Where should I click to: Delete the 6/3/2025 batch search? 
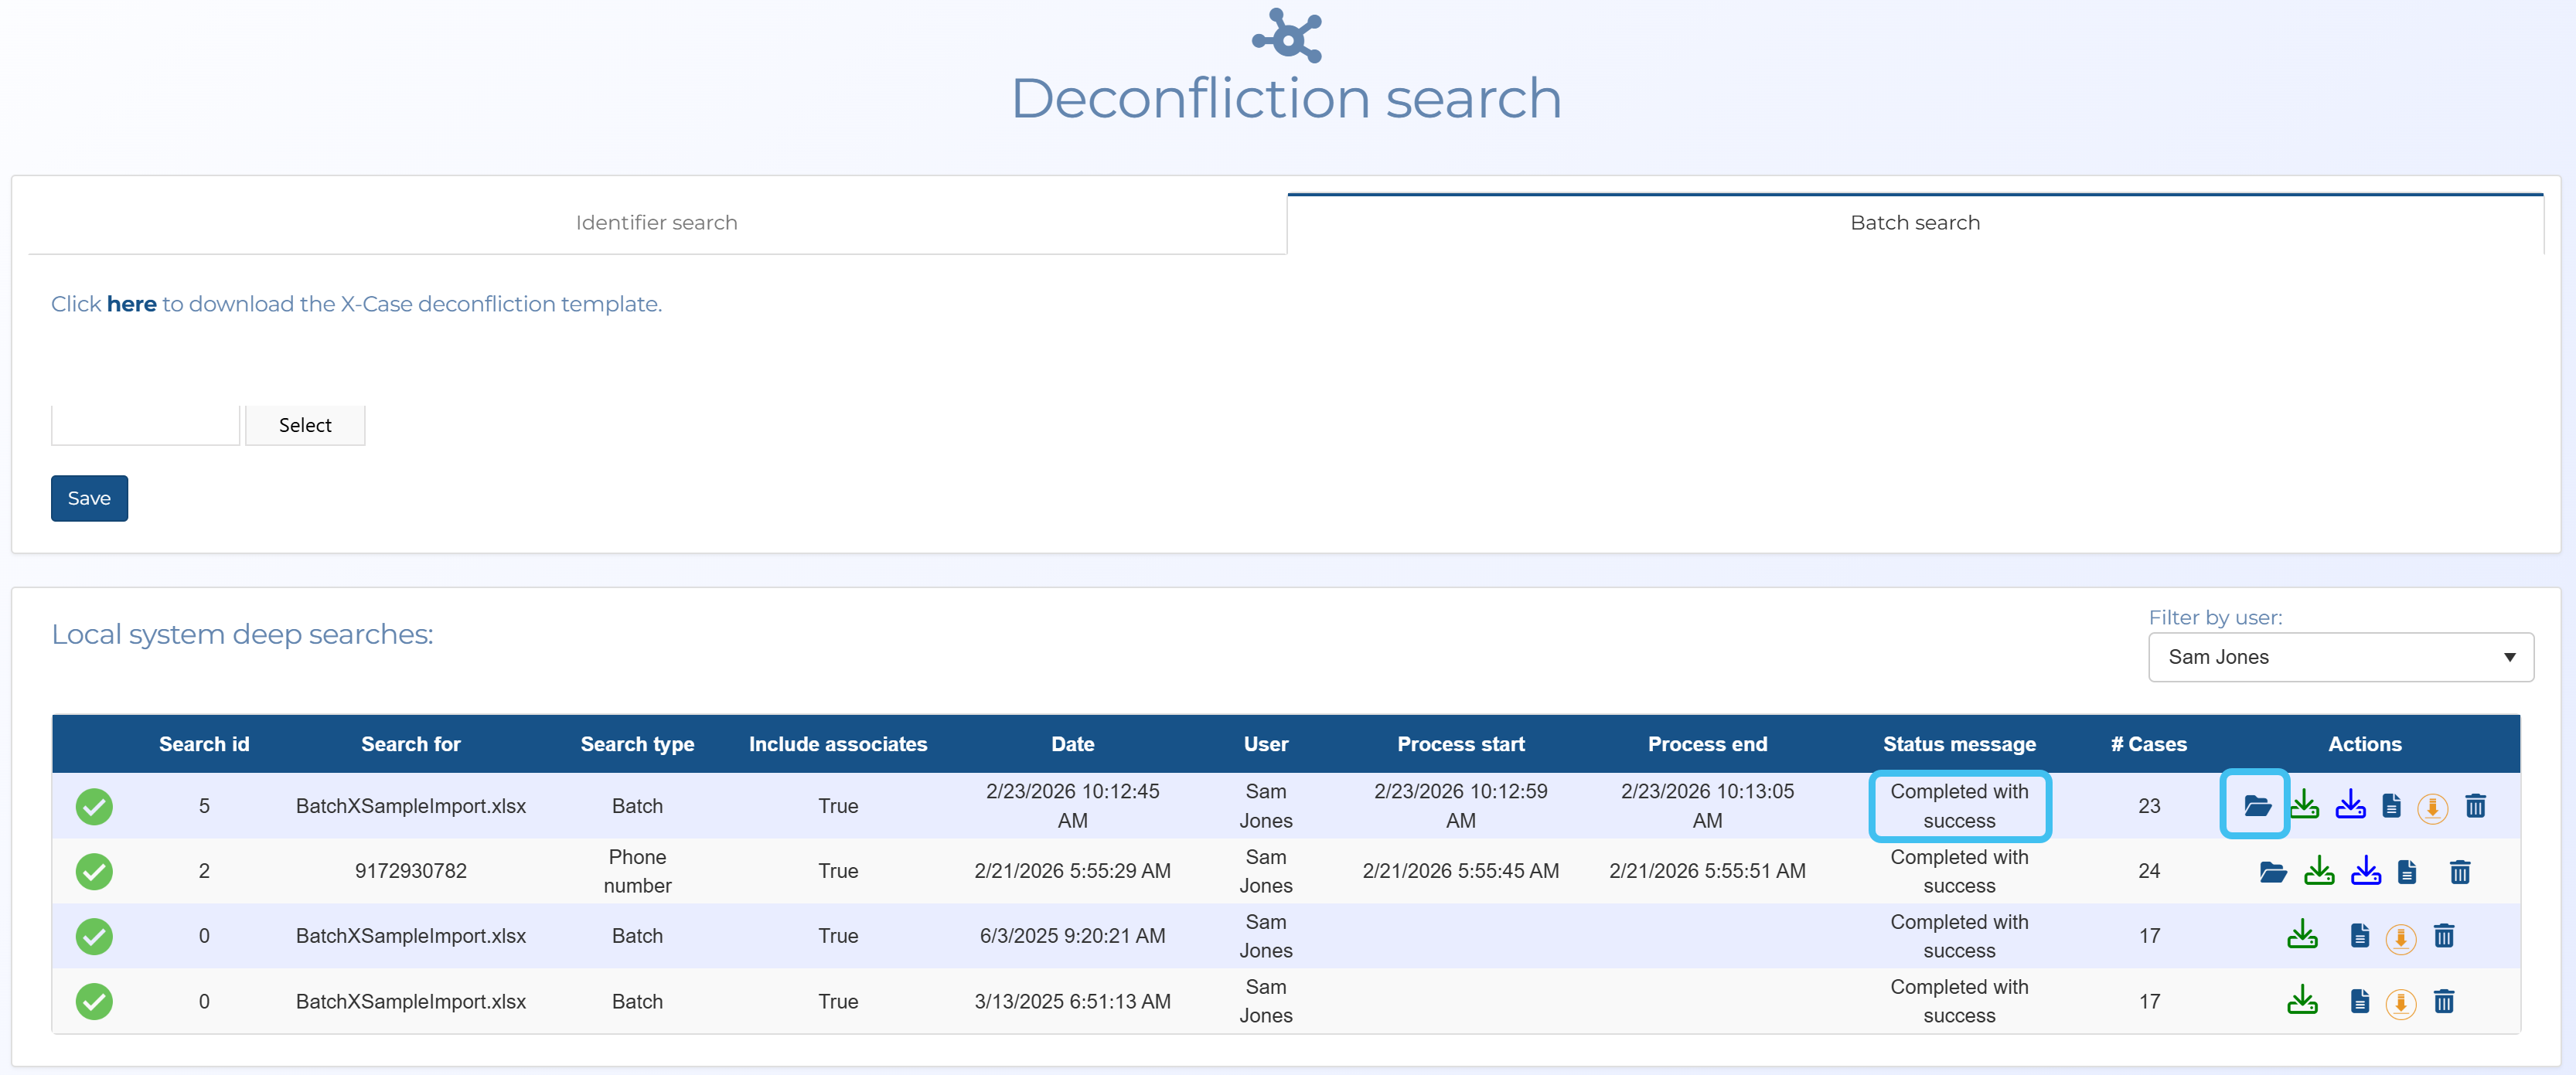coord(2443,936)
